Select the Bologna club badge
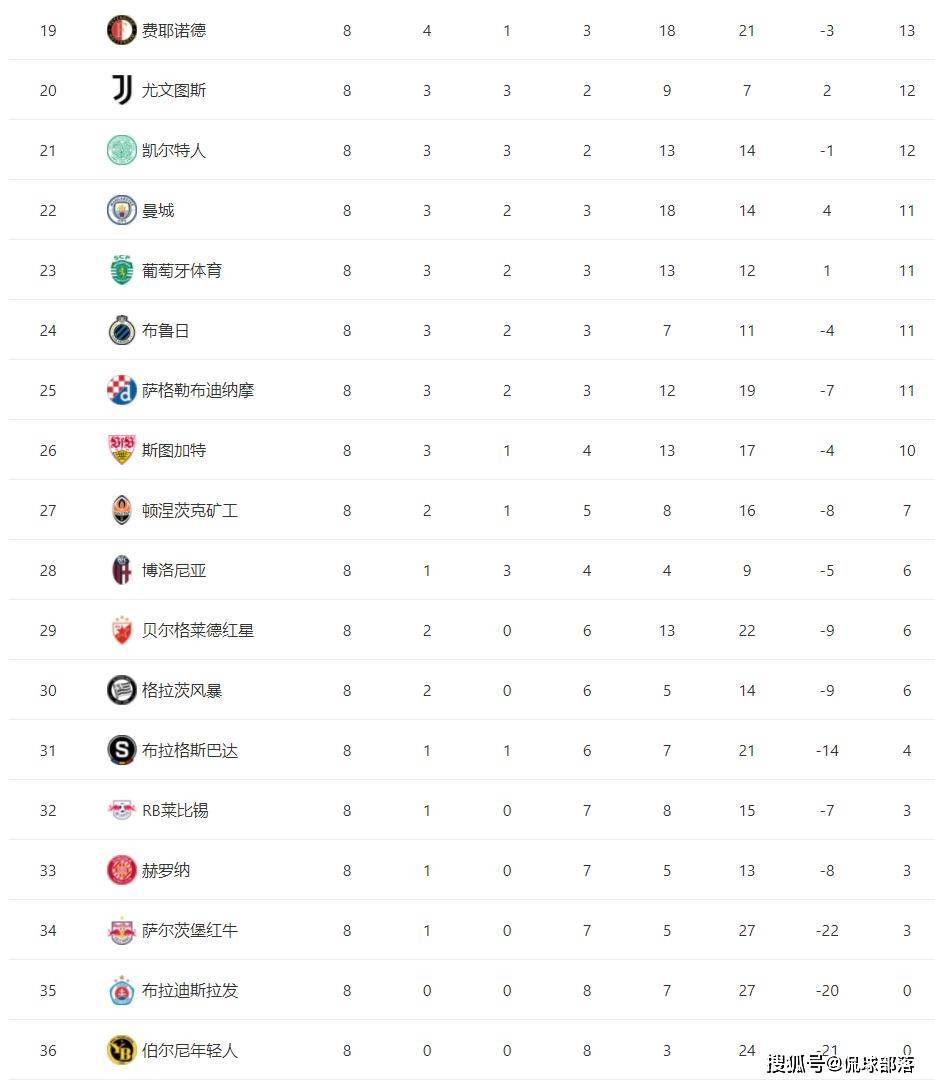Image resolution: width=935 pixels, height=1084 pixels. click(x=122, y=570)
